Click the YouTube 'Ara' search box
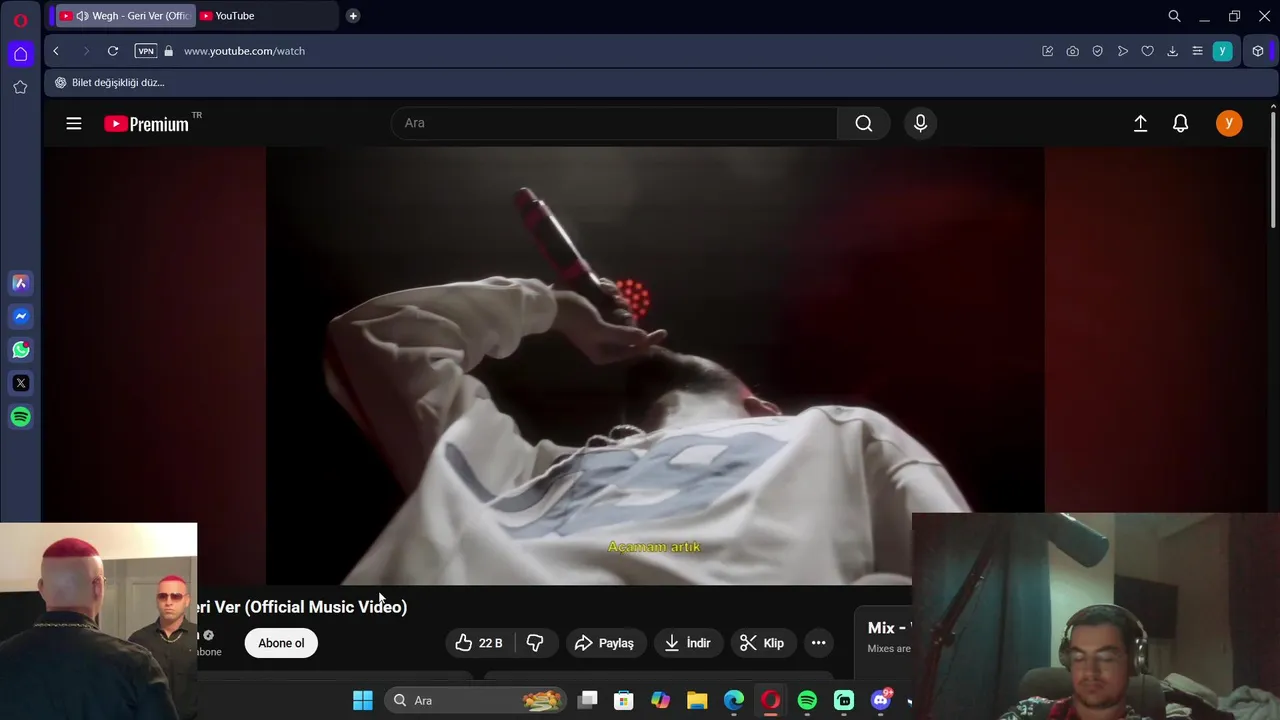The image size is (1280, 720). [614, 123]
